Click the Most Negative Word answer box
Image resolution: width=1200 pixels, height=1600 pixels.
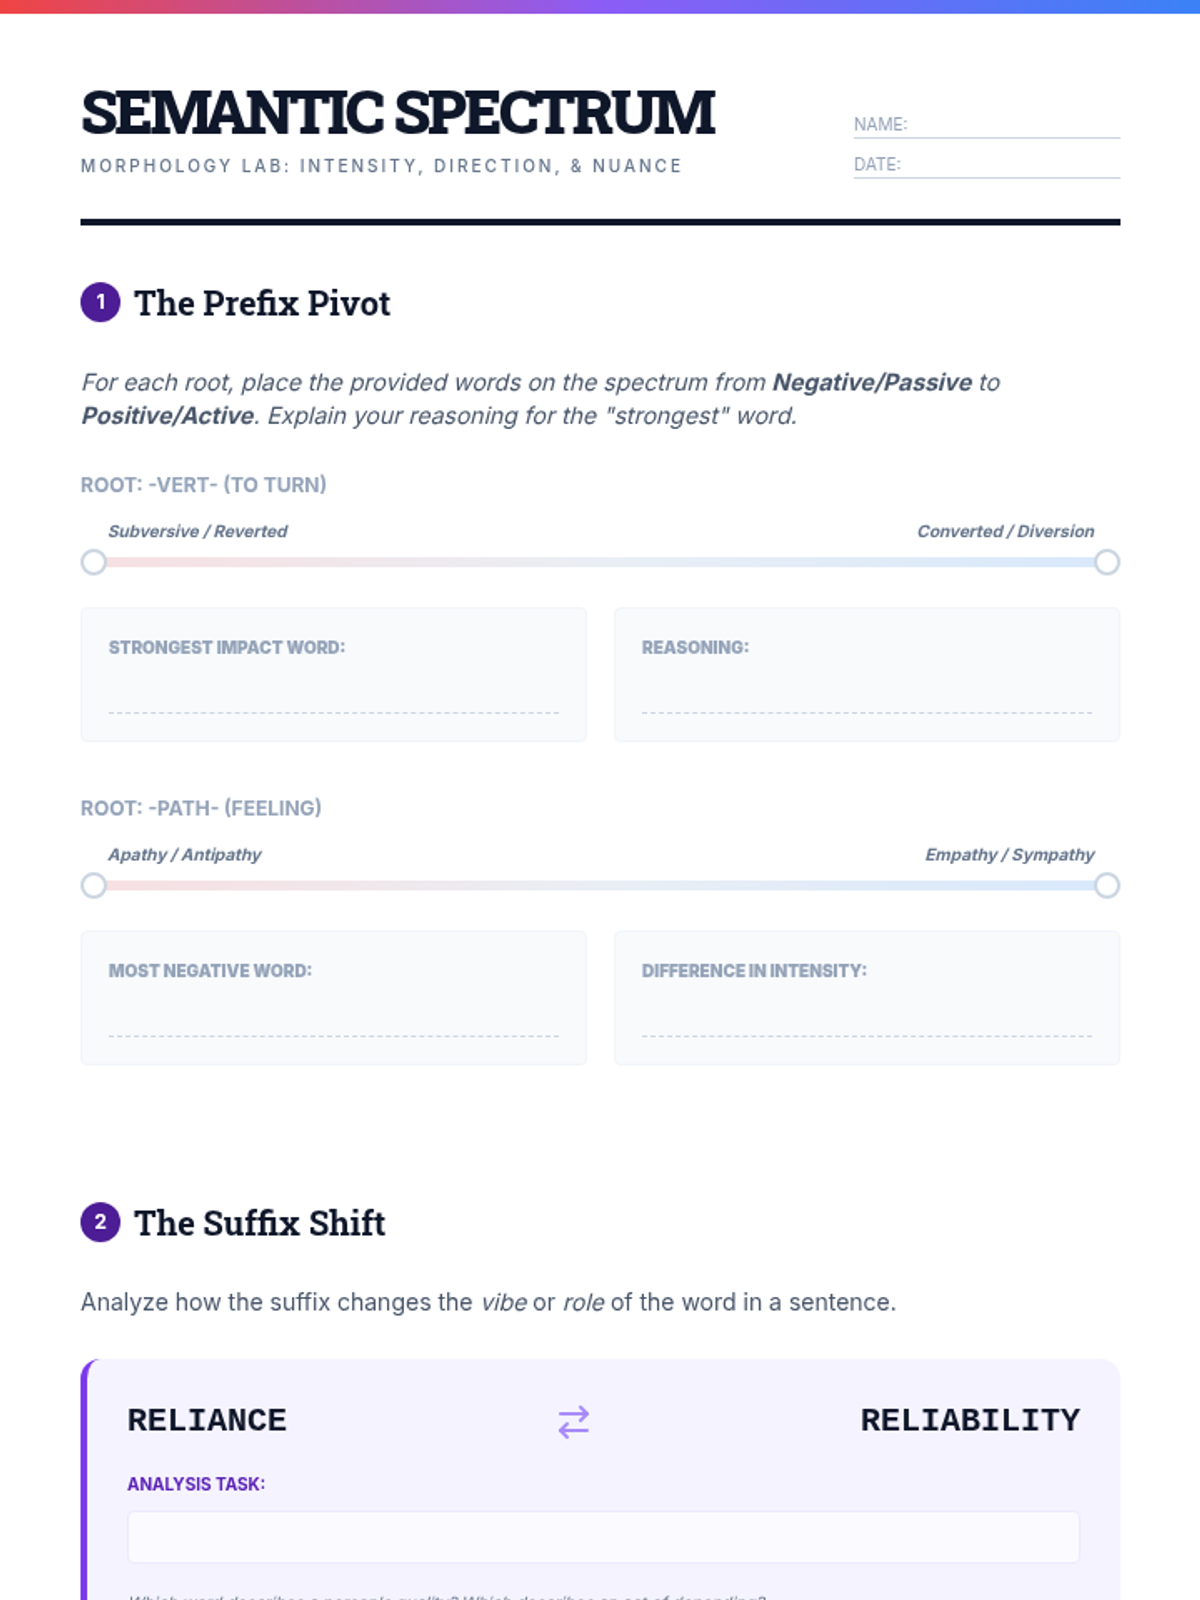click(333, 1016)
